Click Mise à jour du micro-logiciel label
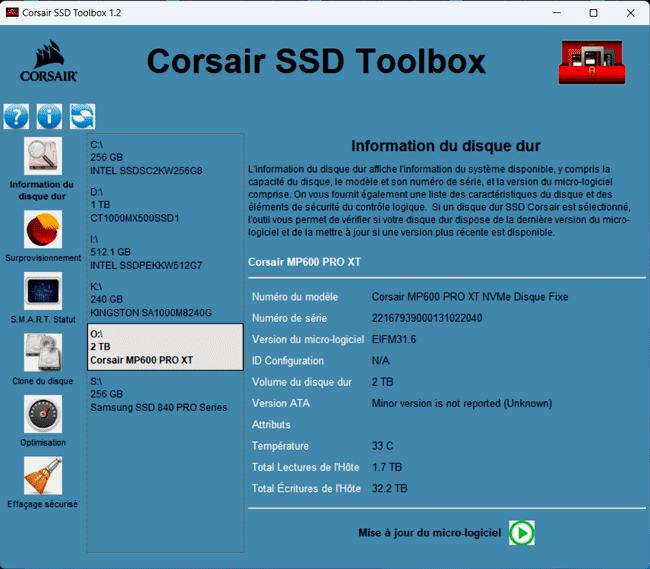This screenshot has width=650, height=569. tap(429, 533)
